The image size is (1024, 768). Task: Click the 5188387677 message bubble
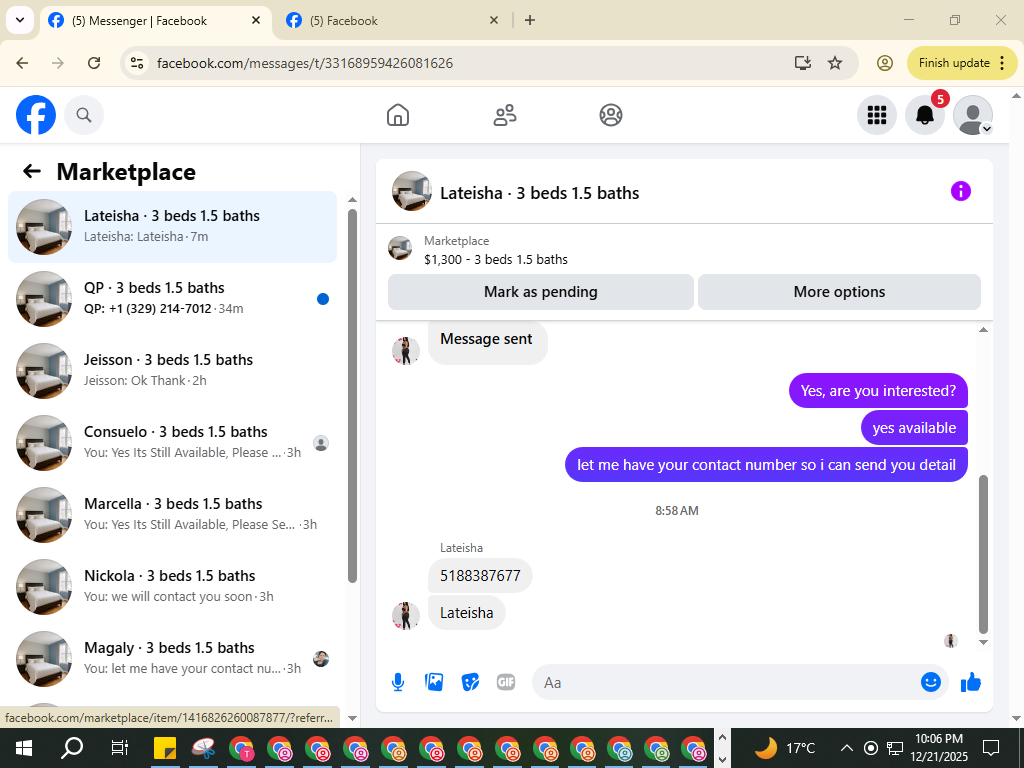pos(480,575)
